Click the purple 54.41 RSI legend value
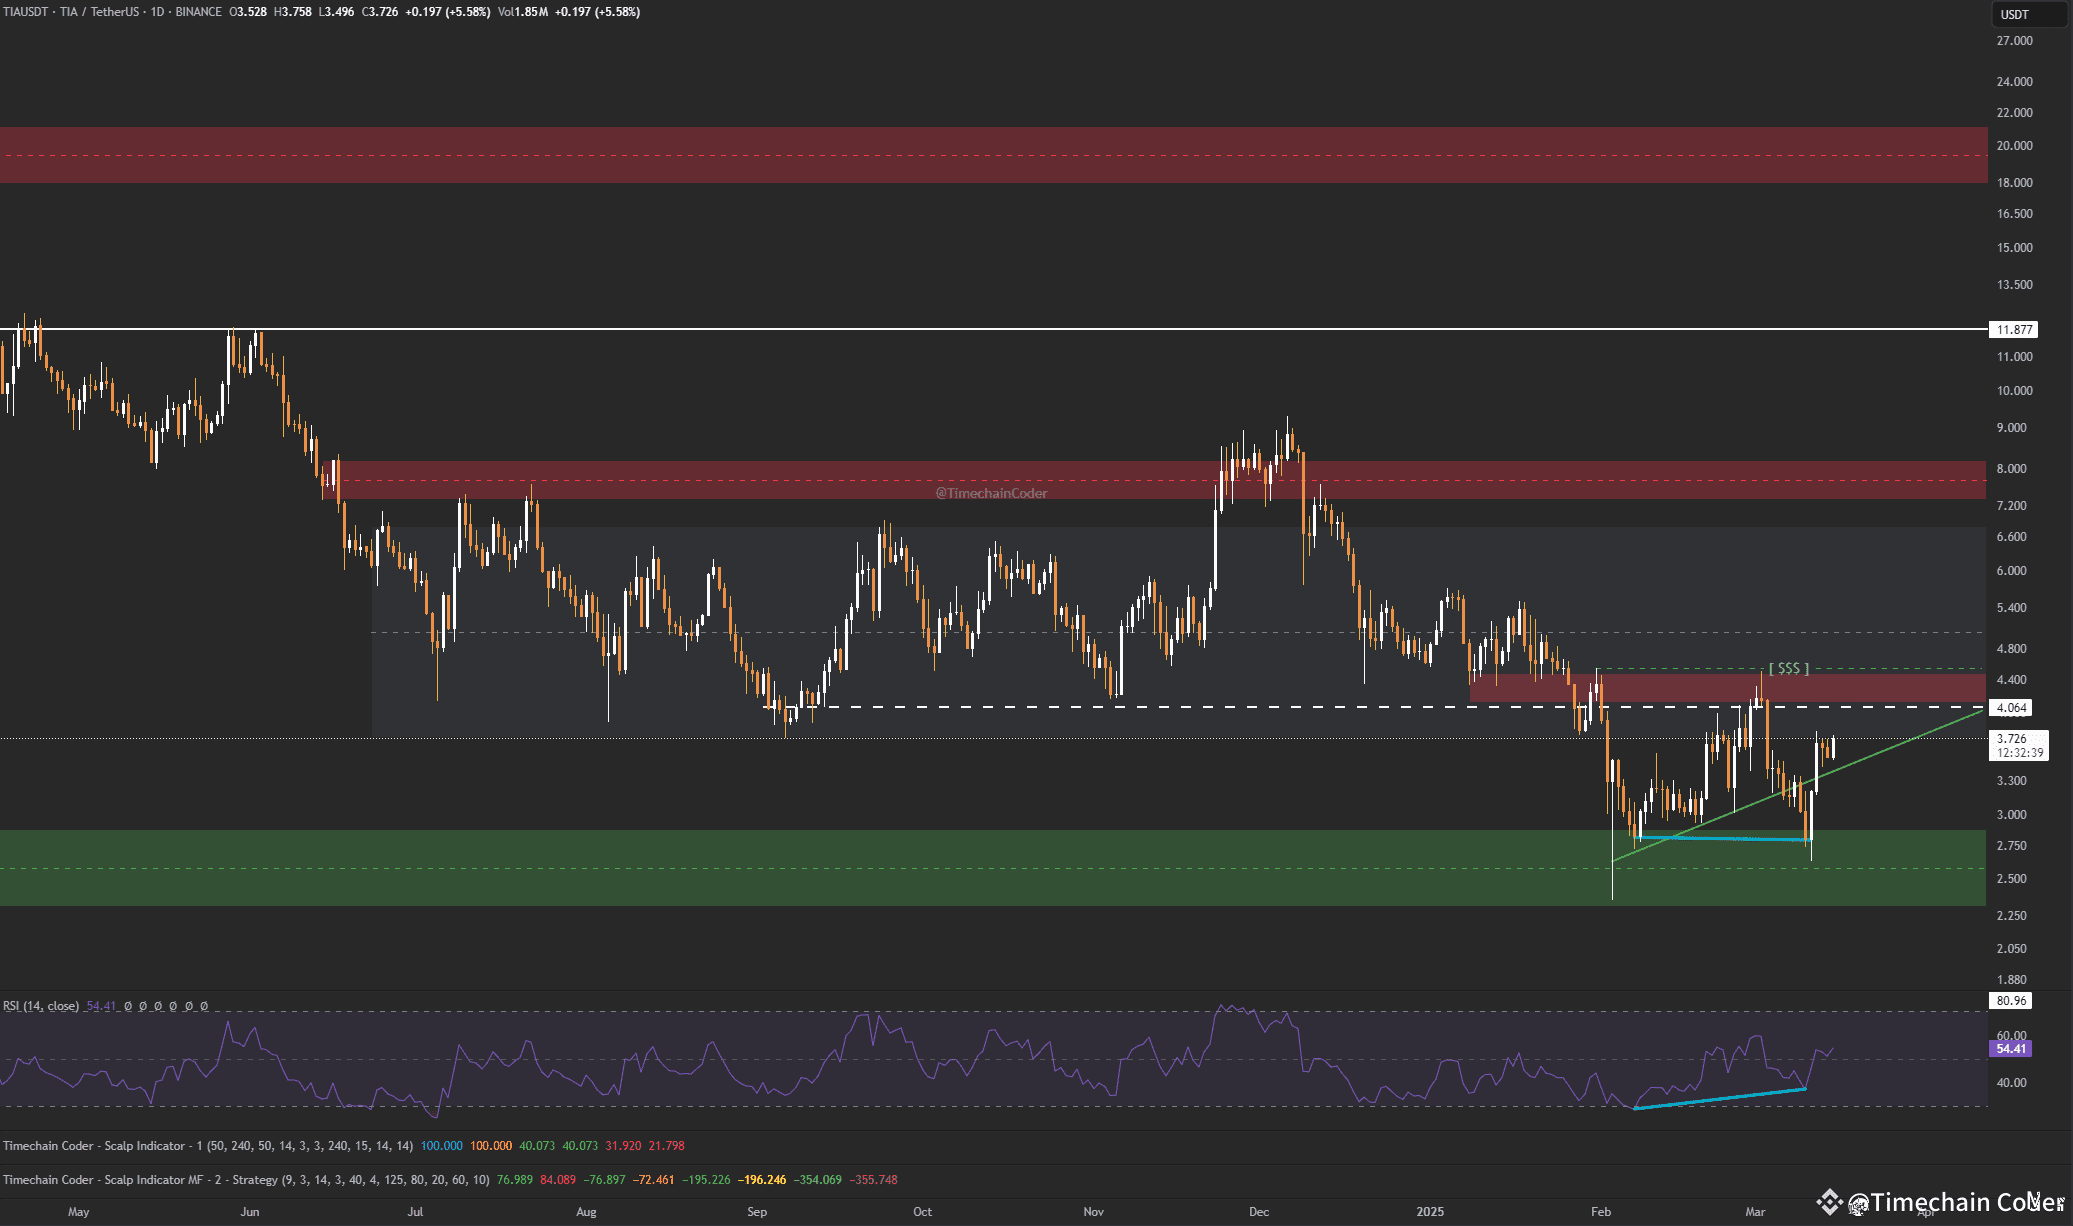Screen dimensions: 2073x1226 click(101, 1006)
